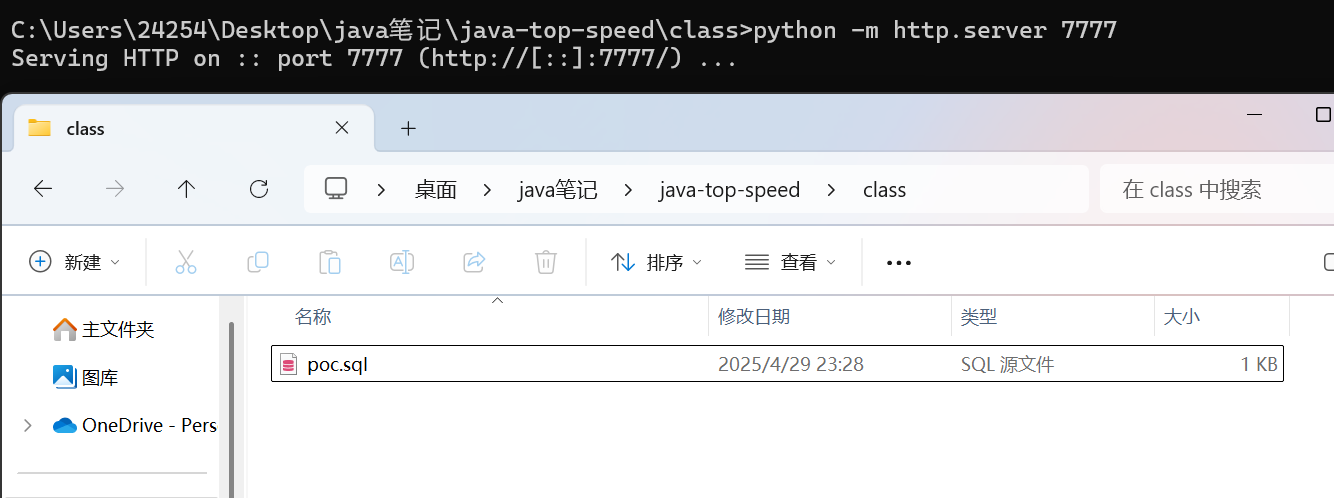Refresh the current folder view
Screen dimensions: 1334x498
tap(259, 189)
